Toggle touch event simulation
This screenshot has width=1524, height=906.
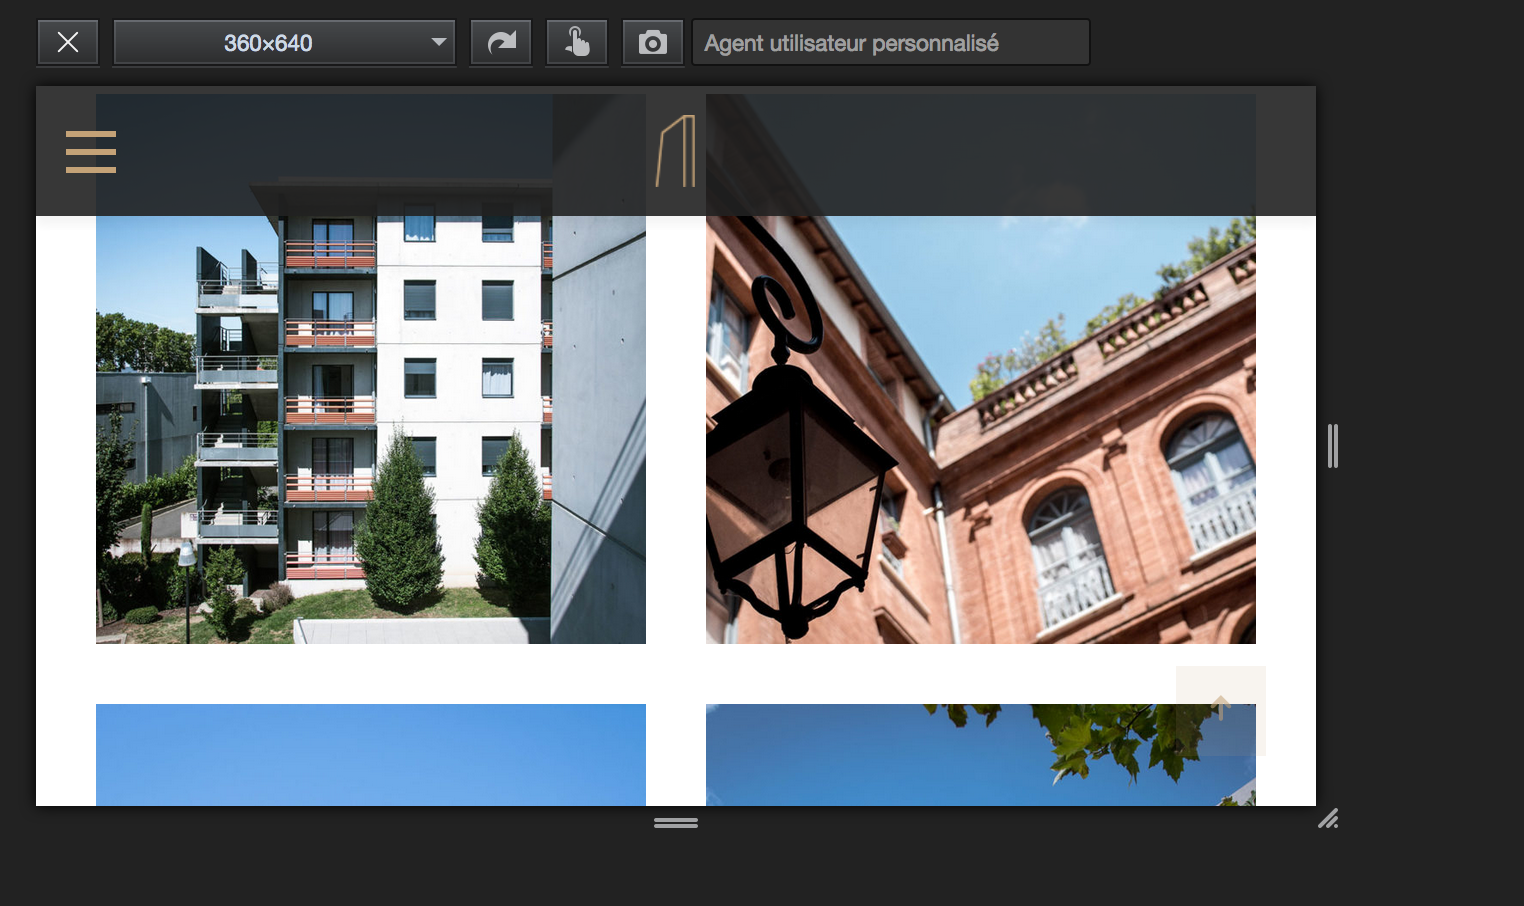[577, 43]
